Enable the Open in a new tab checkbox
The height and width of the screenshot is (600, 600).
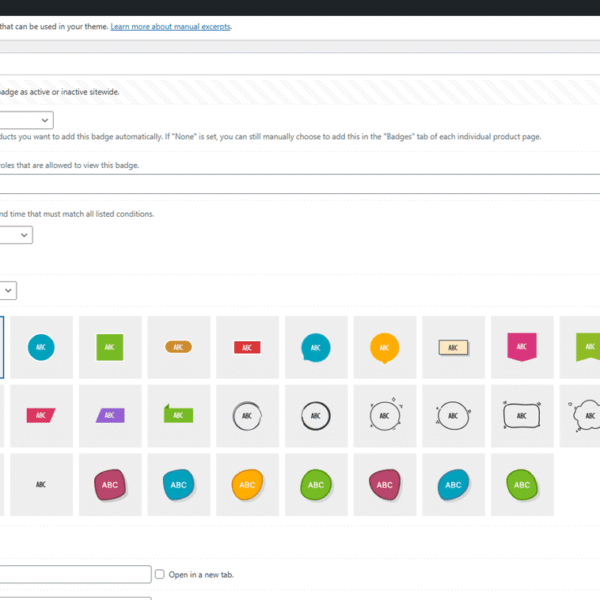coord(160,574)
